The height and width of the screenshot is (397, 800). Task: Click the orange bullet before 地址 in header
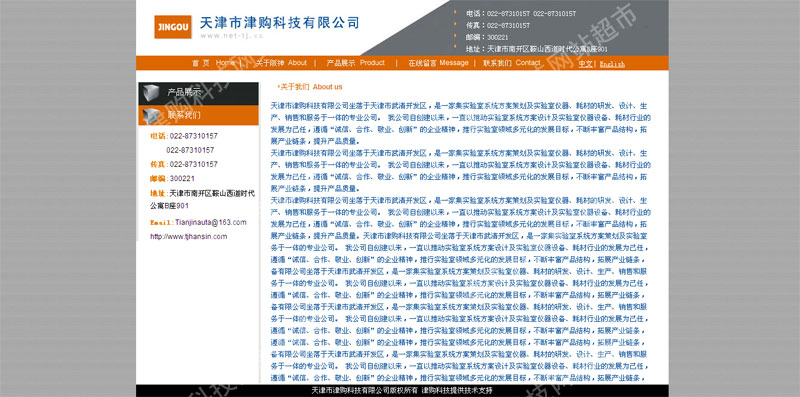coord(455,47)
